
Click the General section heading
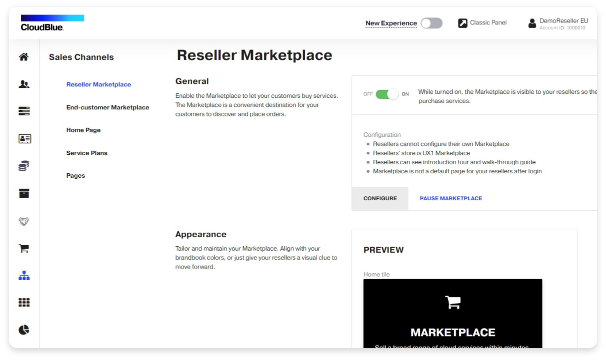192,81
